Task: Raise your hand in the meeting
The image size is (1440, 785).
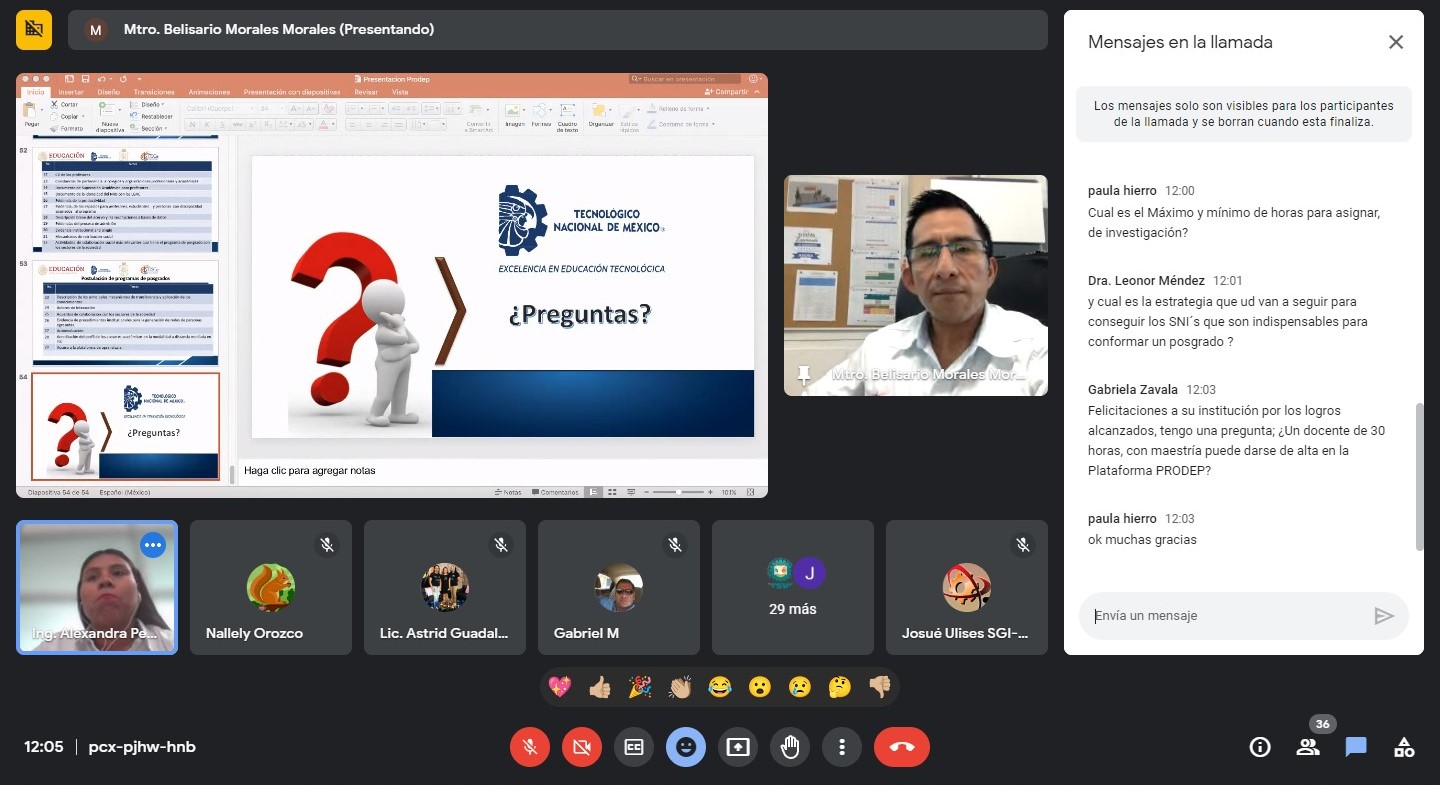Action: 790,747
